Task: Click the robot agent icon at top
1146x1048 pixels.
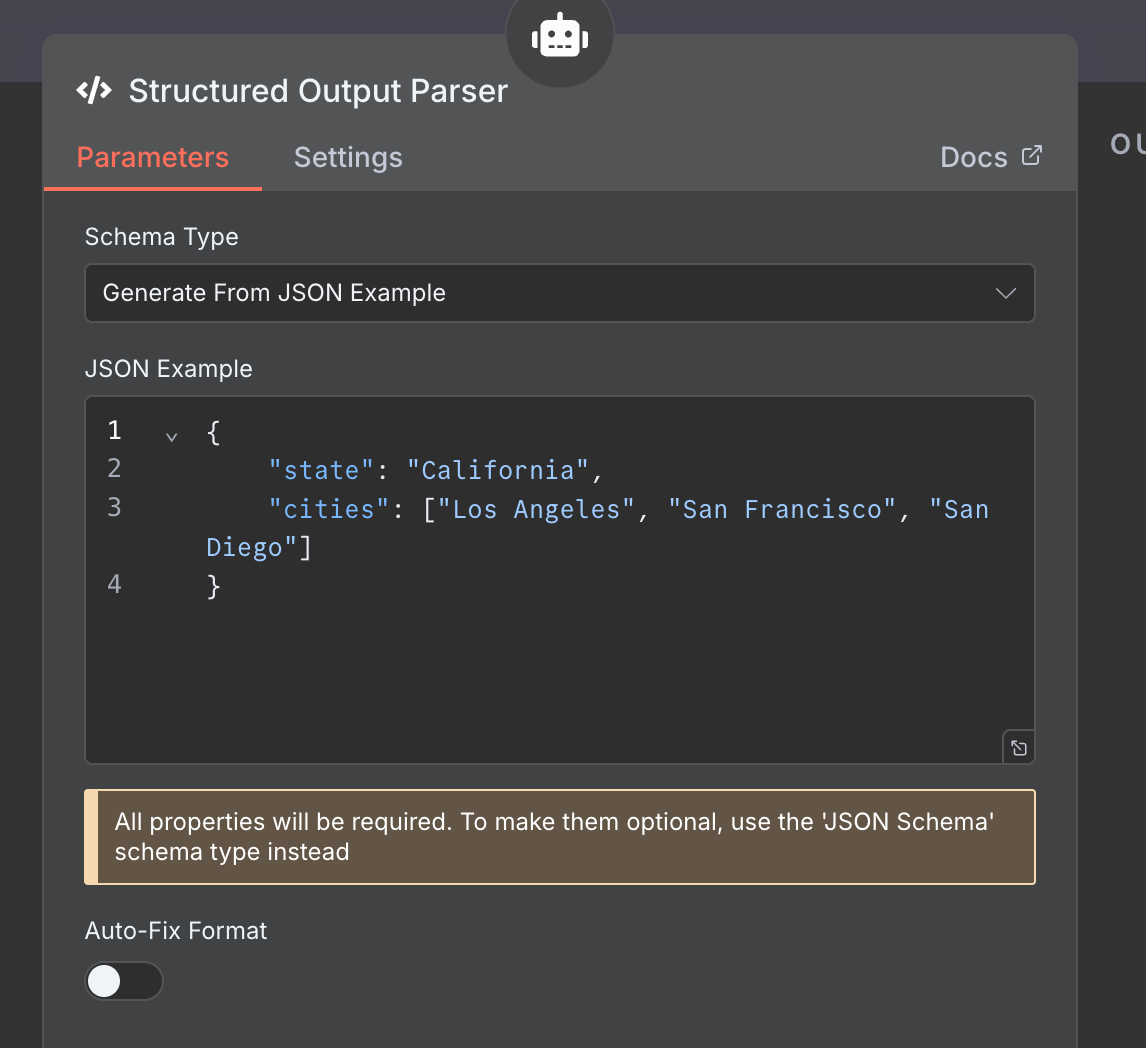Action: [560, 38]
